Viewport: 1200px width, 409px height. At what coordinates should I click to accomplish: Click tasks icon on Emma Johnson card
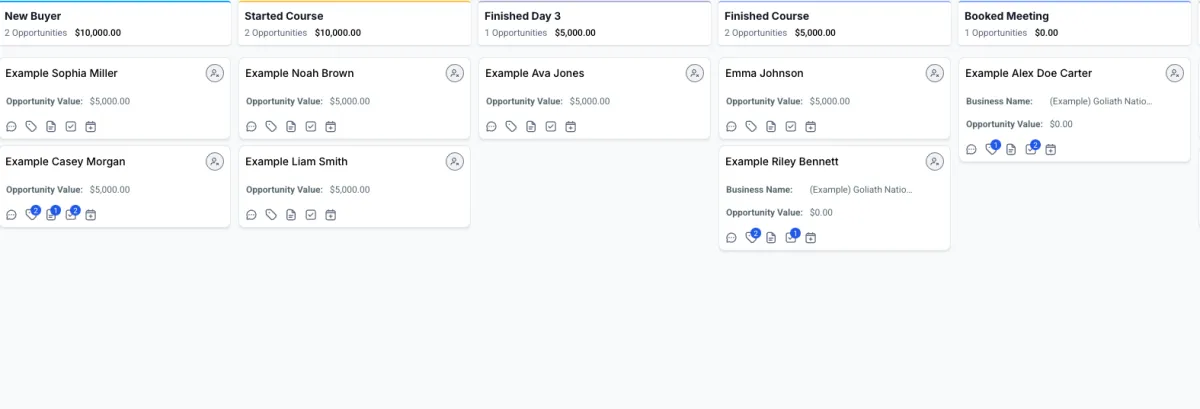point(791,127)
